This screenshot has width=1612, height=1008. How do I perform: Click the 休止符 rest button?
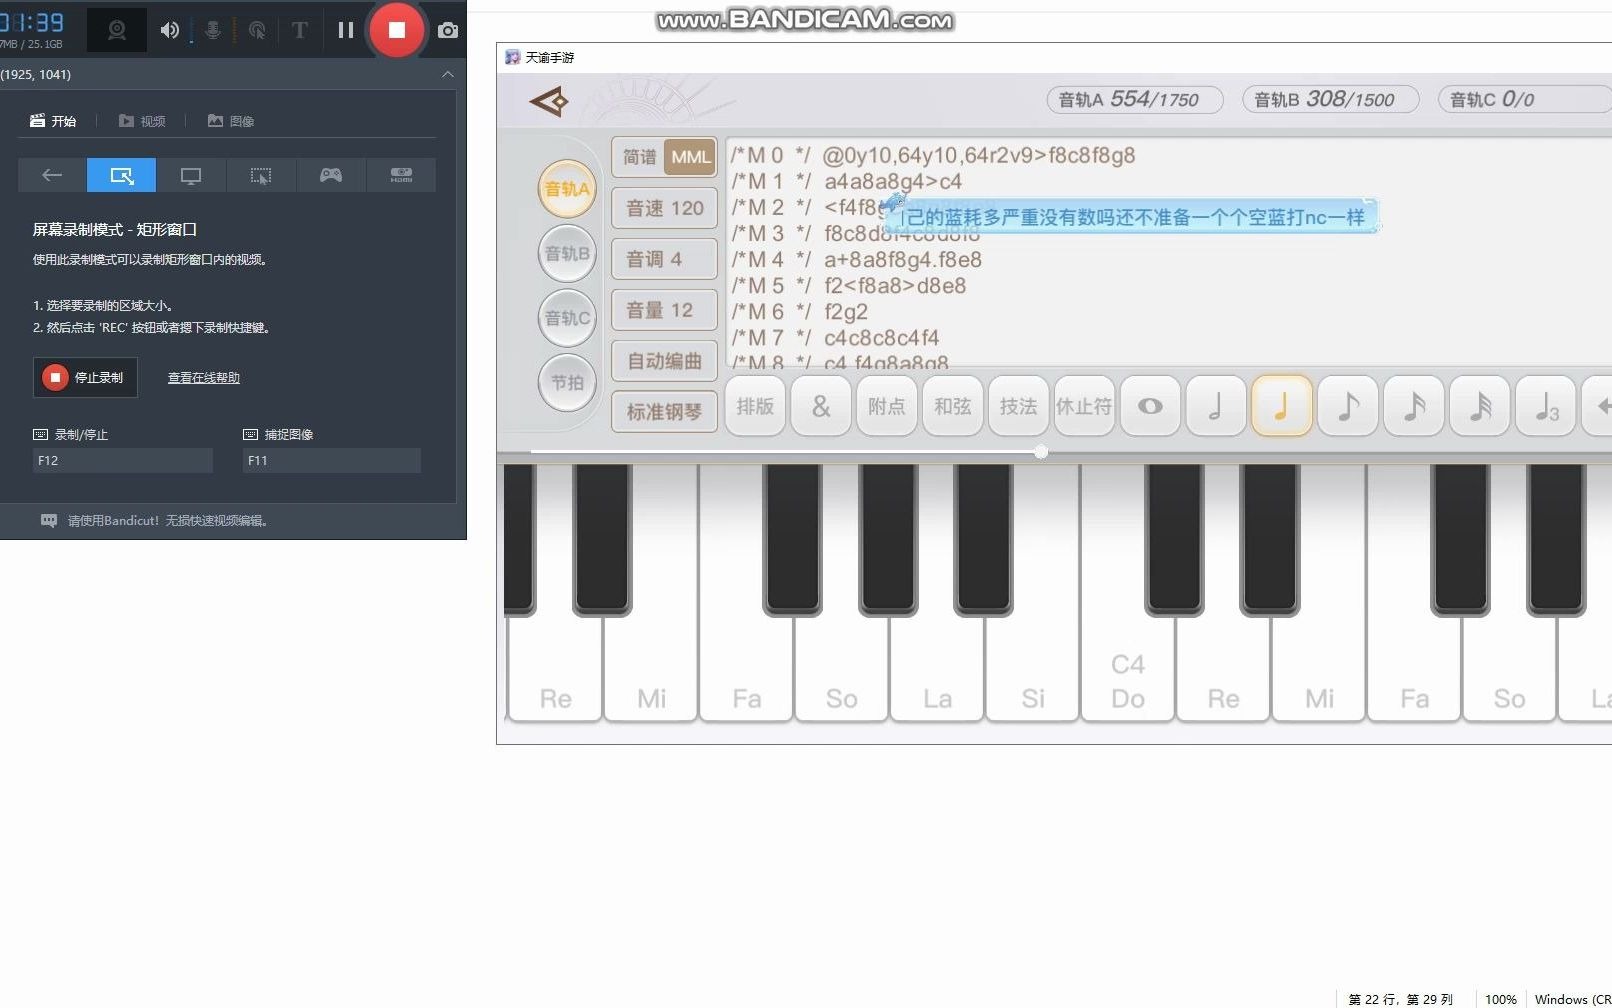click(x=1084, y=406)
